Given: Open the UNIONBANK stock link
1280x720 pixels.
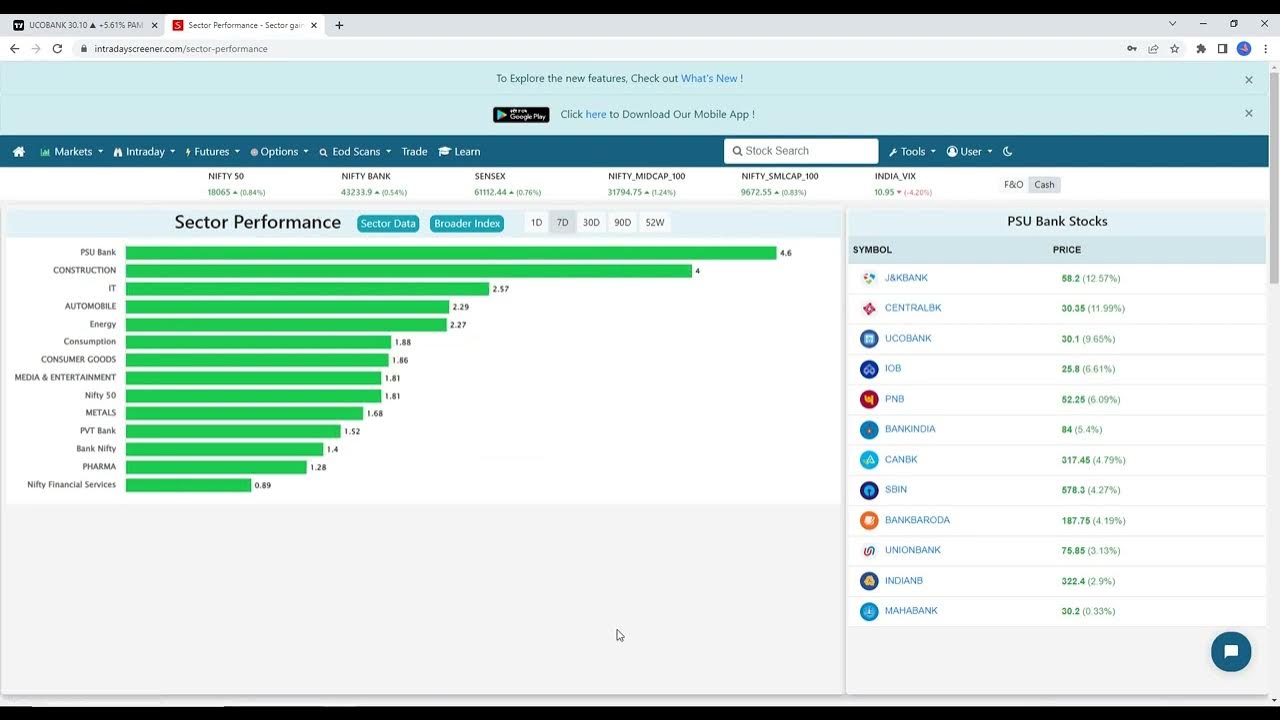Looking at the screenshot, I should [913, 550].
